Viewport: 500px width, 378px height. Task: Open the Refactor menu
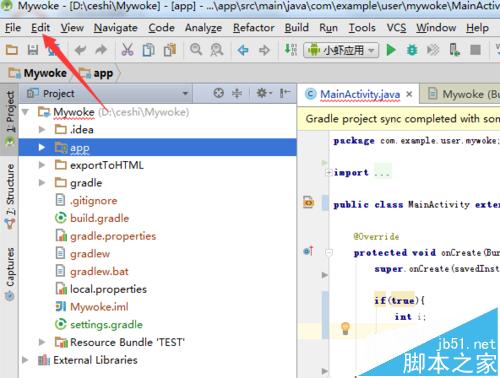click(254, 28)
